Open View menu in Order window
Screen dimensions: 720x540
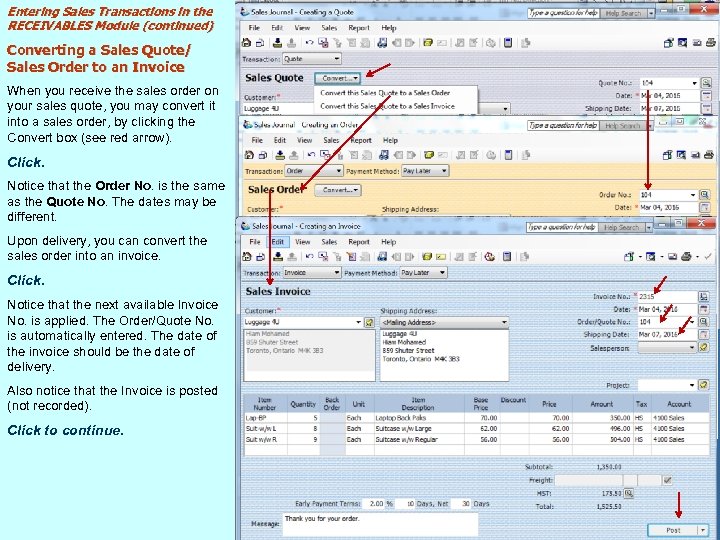point(304,140)
